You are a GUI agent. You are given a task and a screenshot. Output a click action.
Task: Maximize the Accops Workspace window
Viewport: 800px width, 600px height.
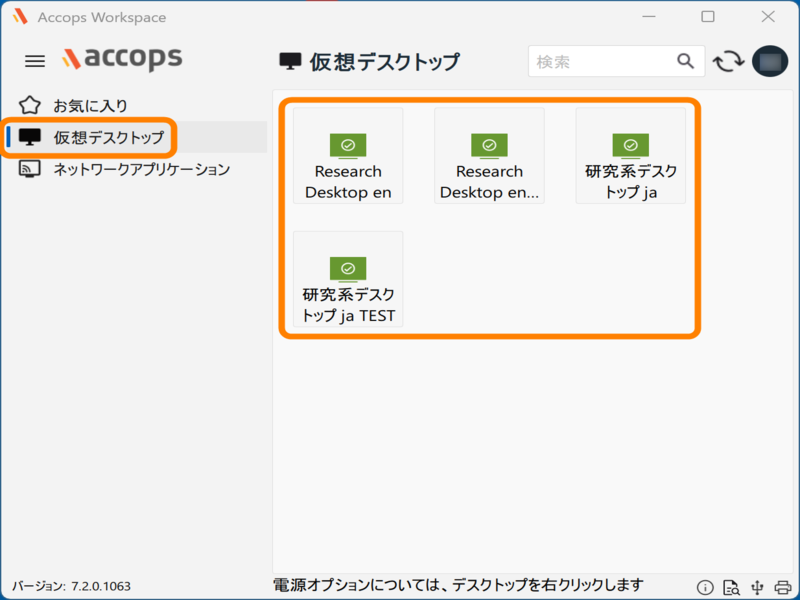708,17
